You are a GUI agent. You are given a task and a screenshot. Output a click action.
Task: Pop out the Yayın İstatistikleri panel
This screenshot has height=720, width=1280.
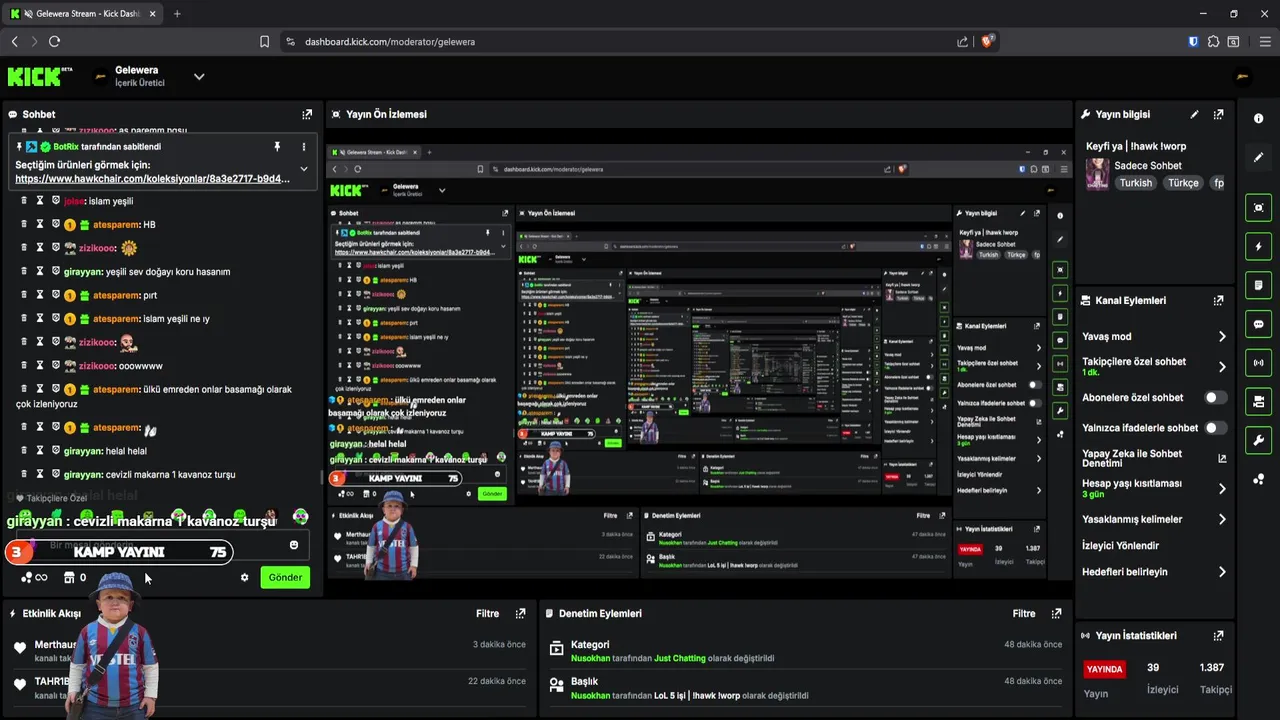(x=1218, y=635)
